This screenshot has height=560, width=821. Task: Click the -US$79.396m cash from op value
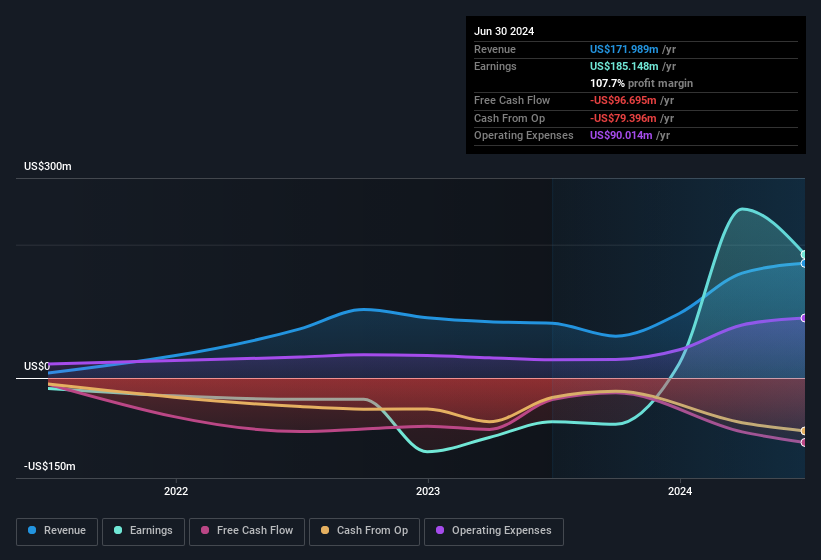pyautogui.click(x=623, y=118)
